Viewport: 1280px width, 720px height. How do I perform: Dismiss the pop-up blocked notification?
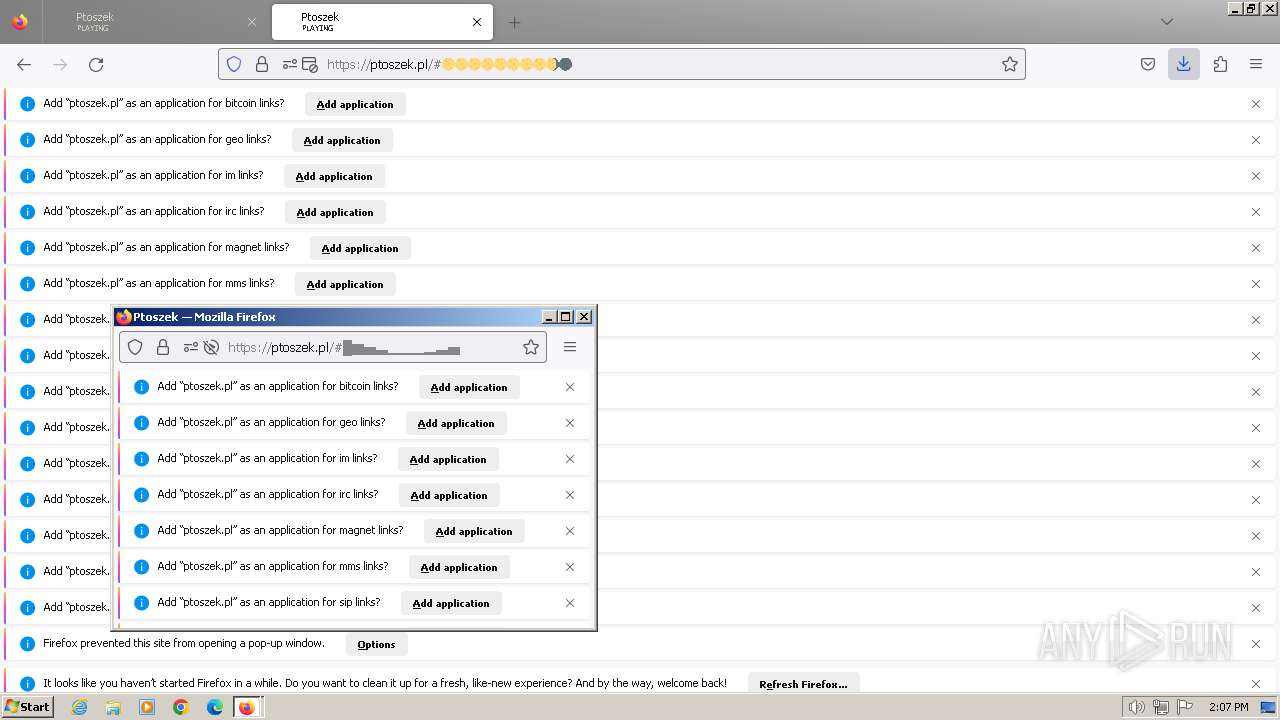(x=1256, y=644)
